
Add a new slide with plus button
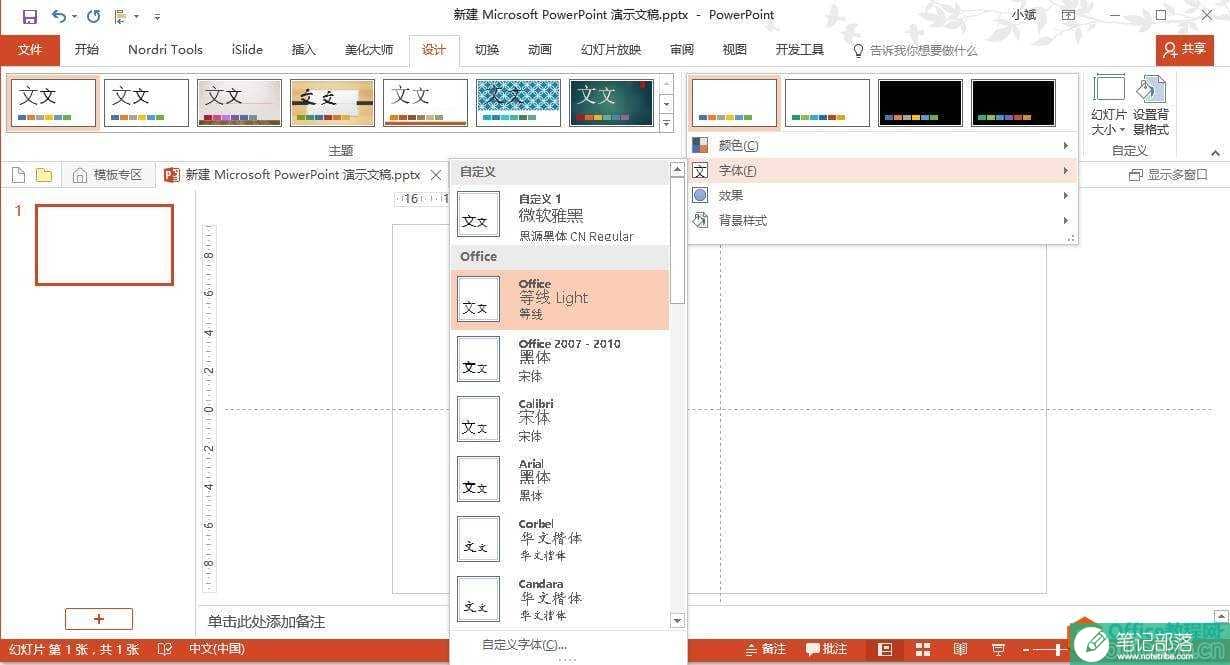tap(98, 619)
